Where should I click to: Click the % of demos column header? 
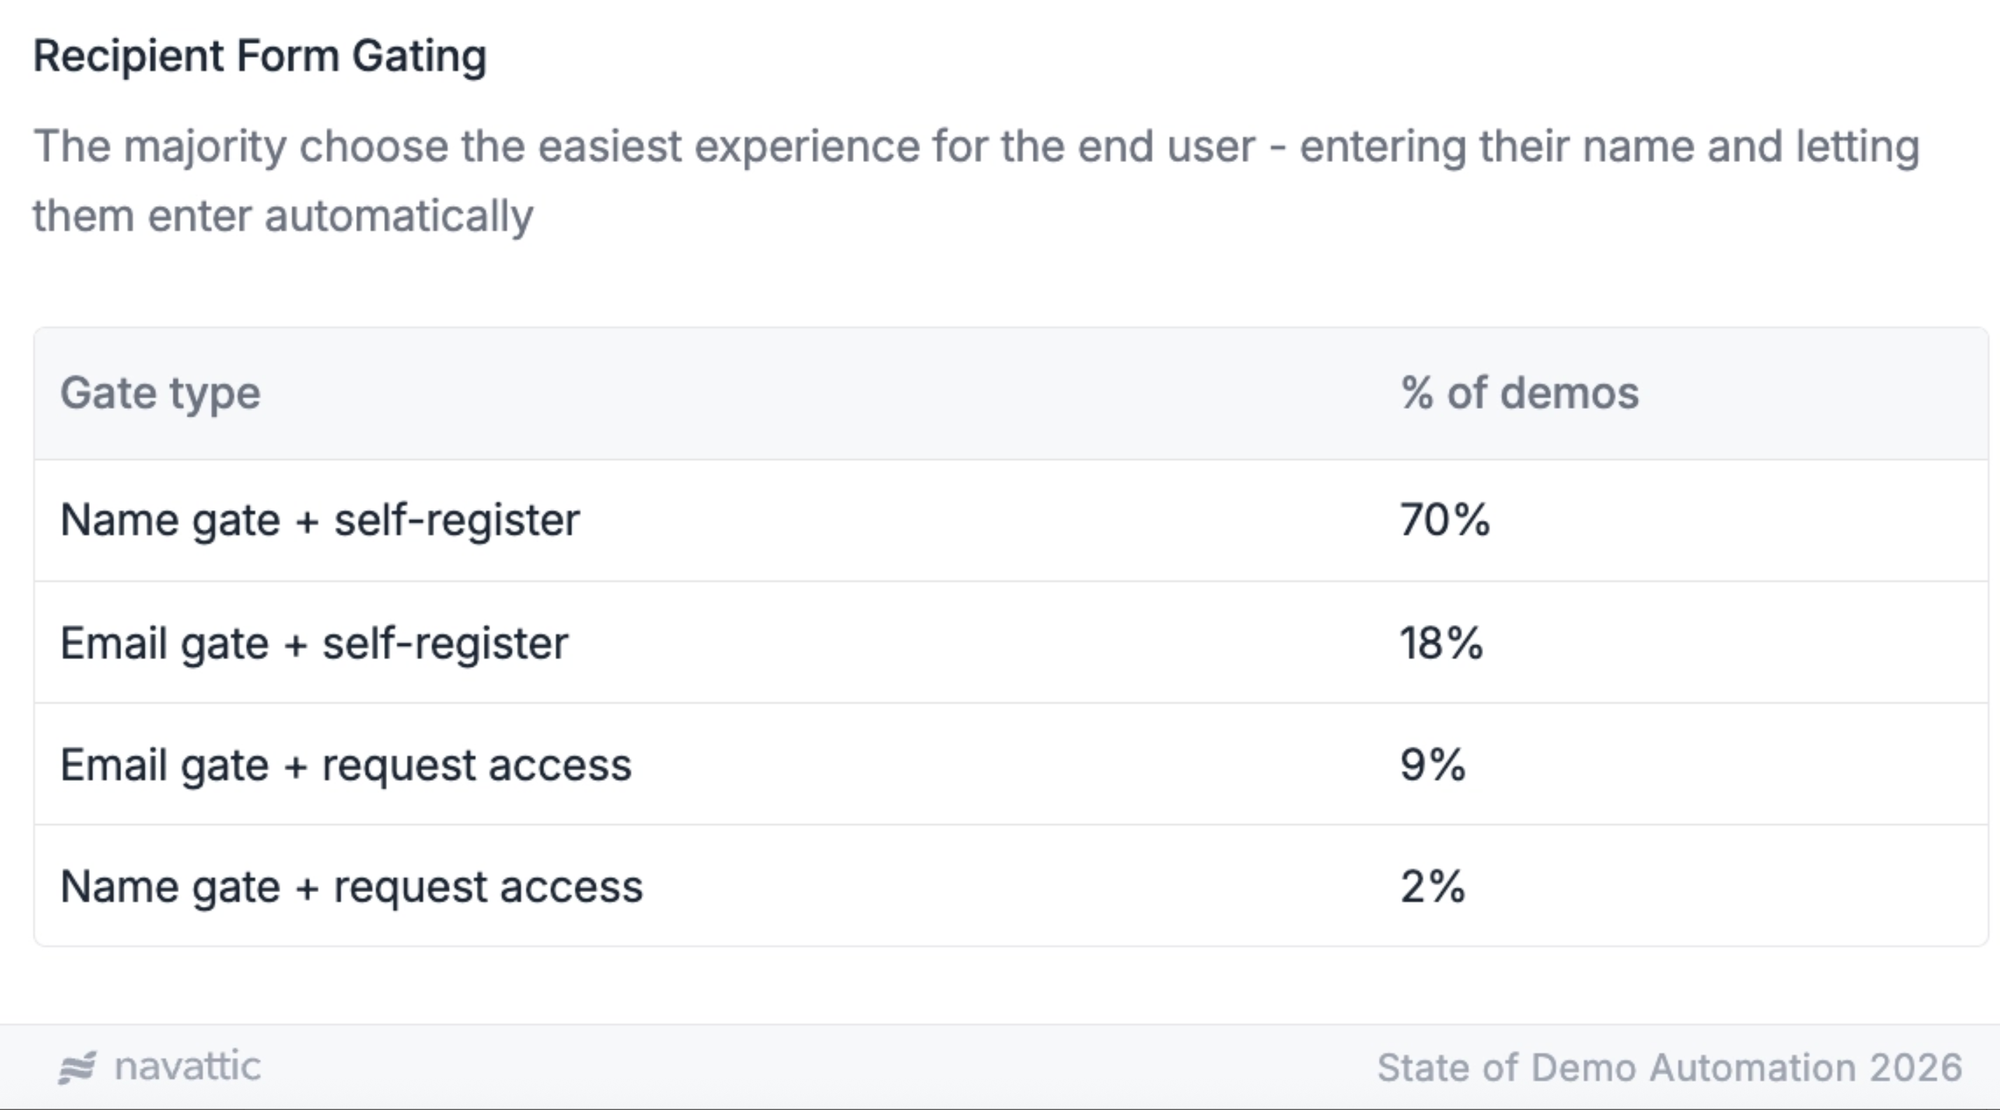[x=1519, y=393]
